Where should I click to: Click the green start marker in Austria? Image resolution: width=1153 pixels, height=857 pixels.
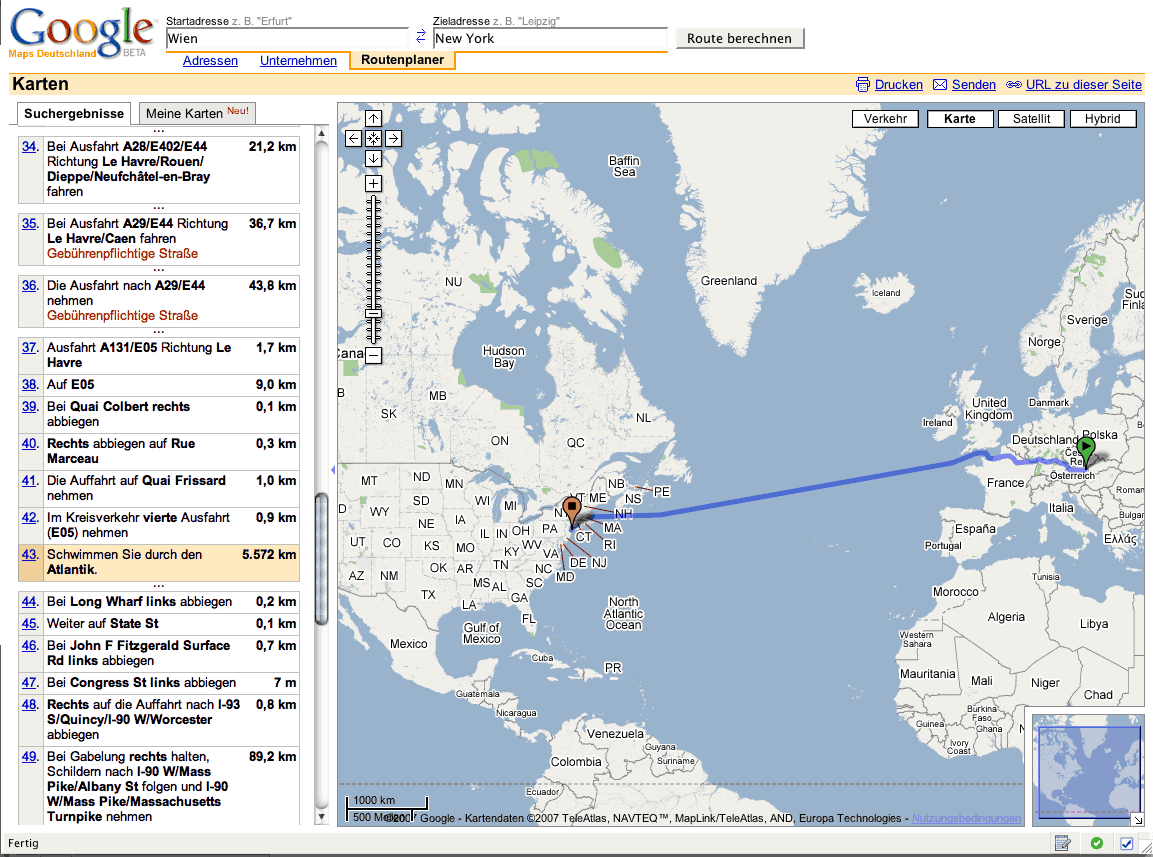(1085, 451)
